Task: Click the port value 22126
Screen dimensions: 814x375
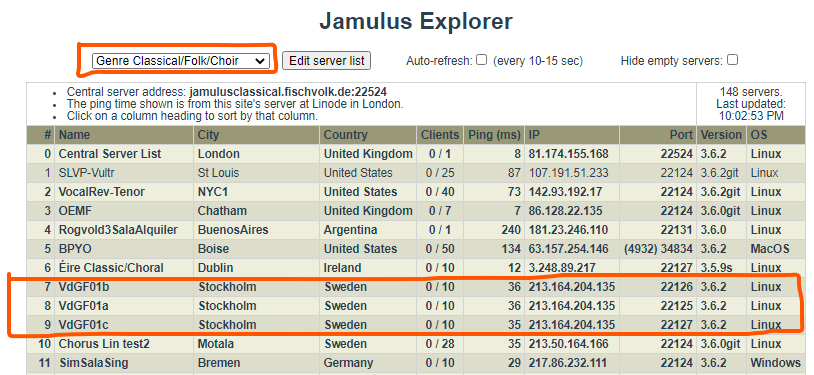Action: (x=677, y=287)
